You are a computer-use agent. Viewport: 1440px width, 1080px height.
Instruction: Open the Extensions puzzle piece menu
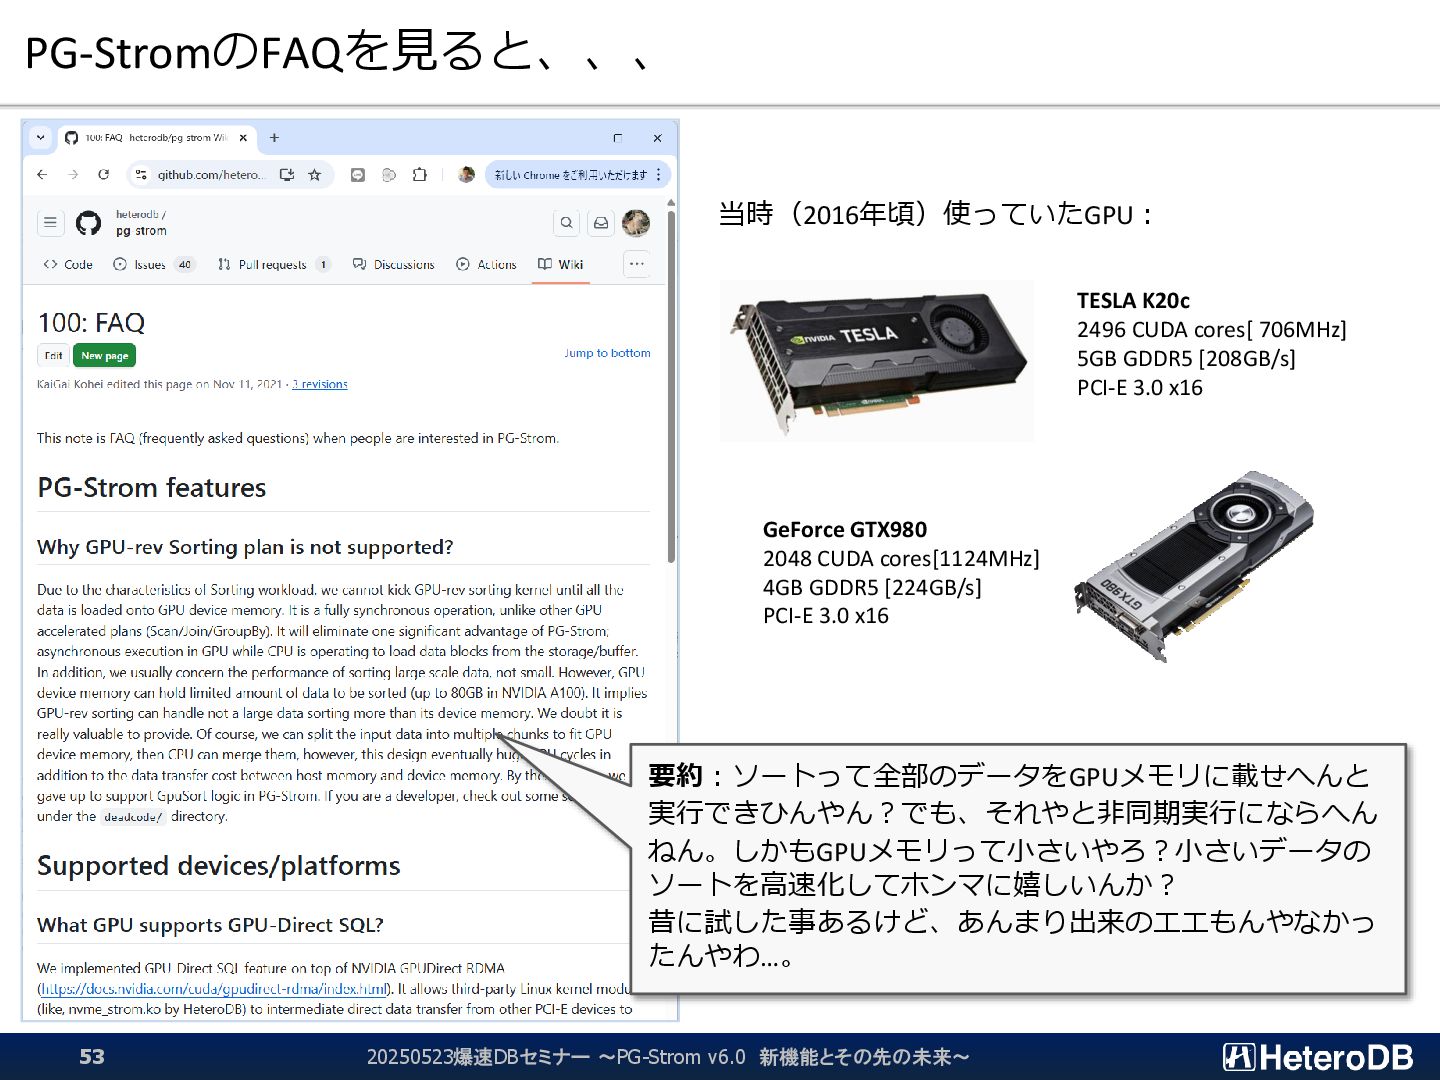420,174
